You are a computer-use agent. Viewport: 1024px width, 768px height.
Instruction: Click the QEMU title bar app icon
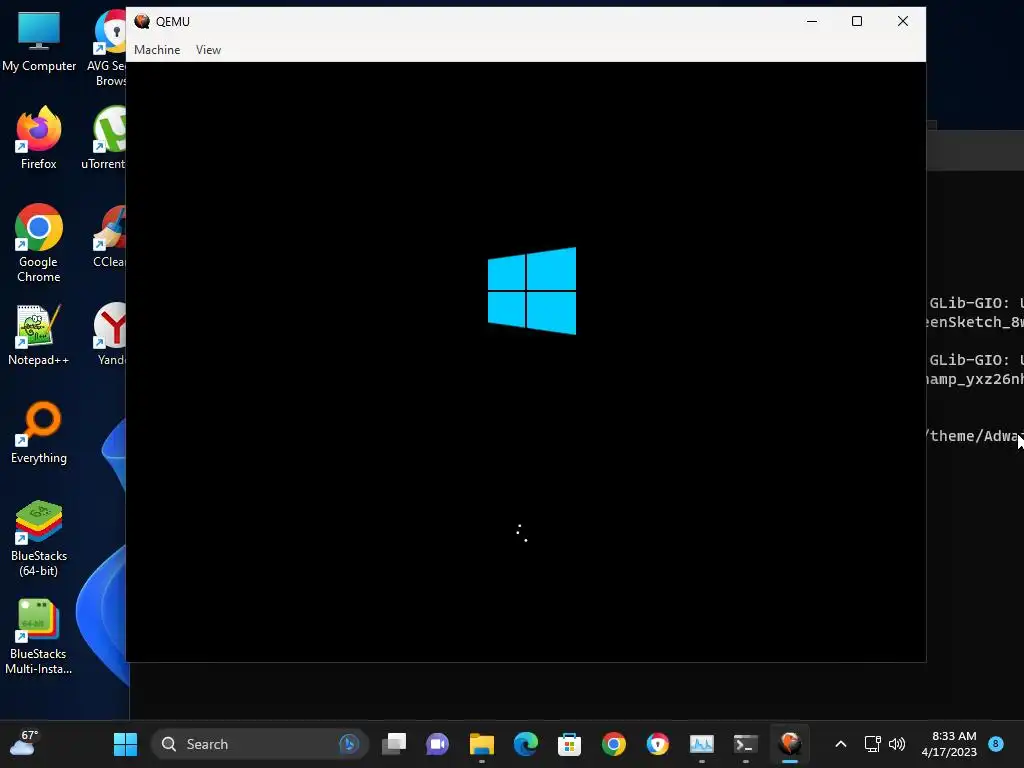coord(142,22)
